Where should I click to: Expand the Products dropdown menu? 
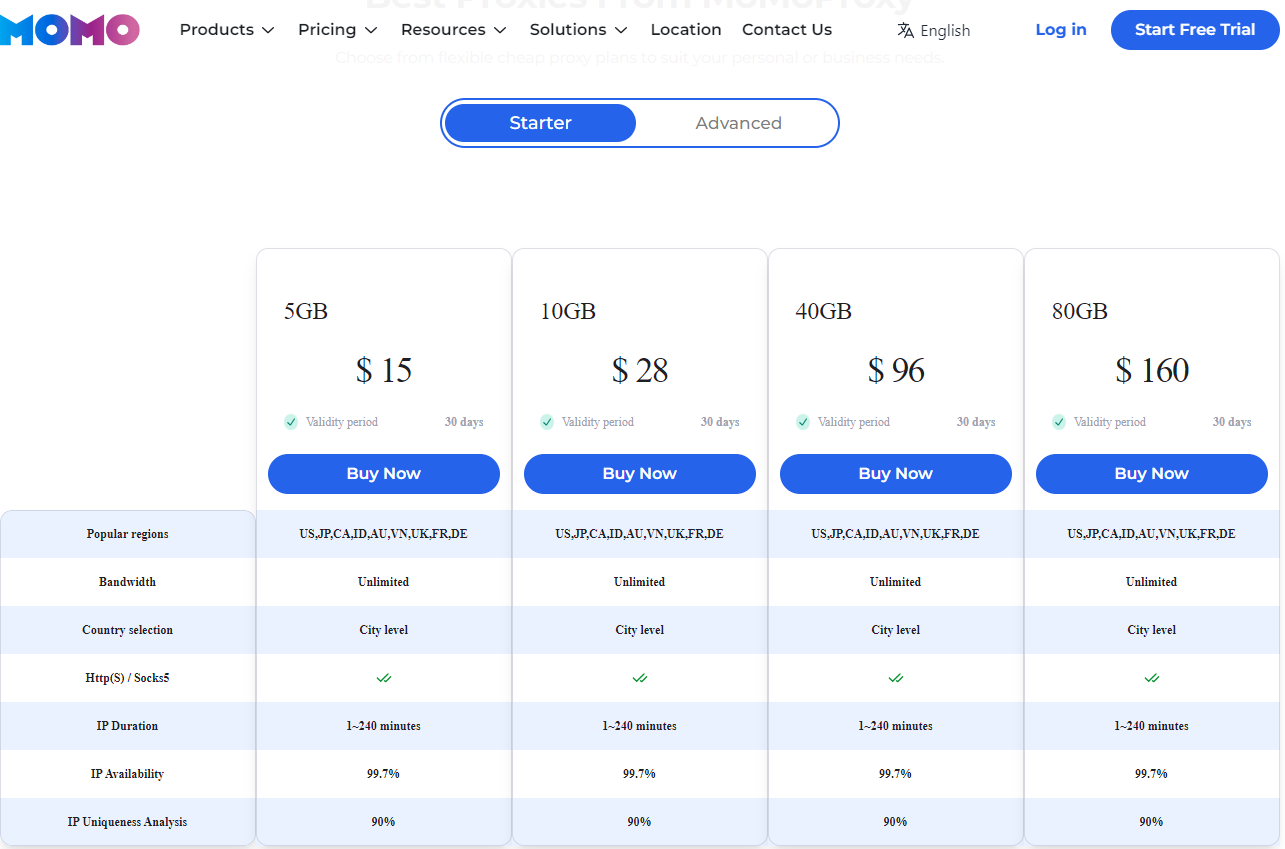pos(227,30)
